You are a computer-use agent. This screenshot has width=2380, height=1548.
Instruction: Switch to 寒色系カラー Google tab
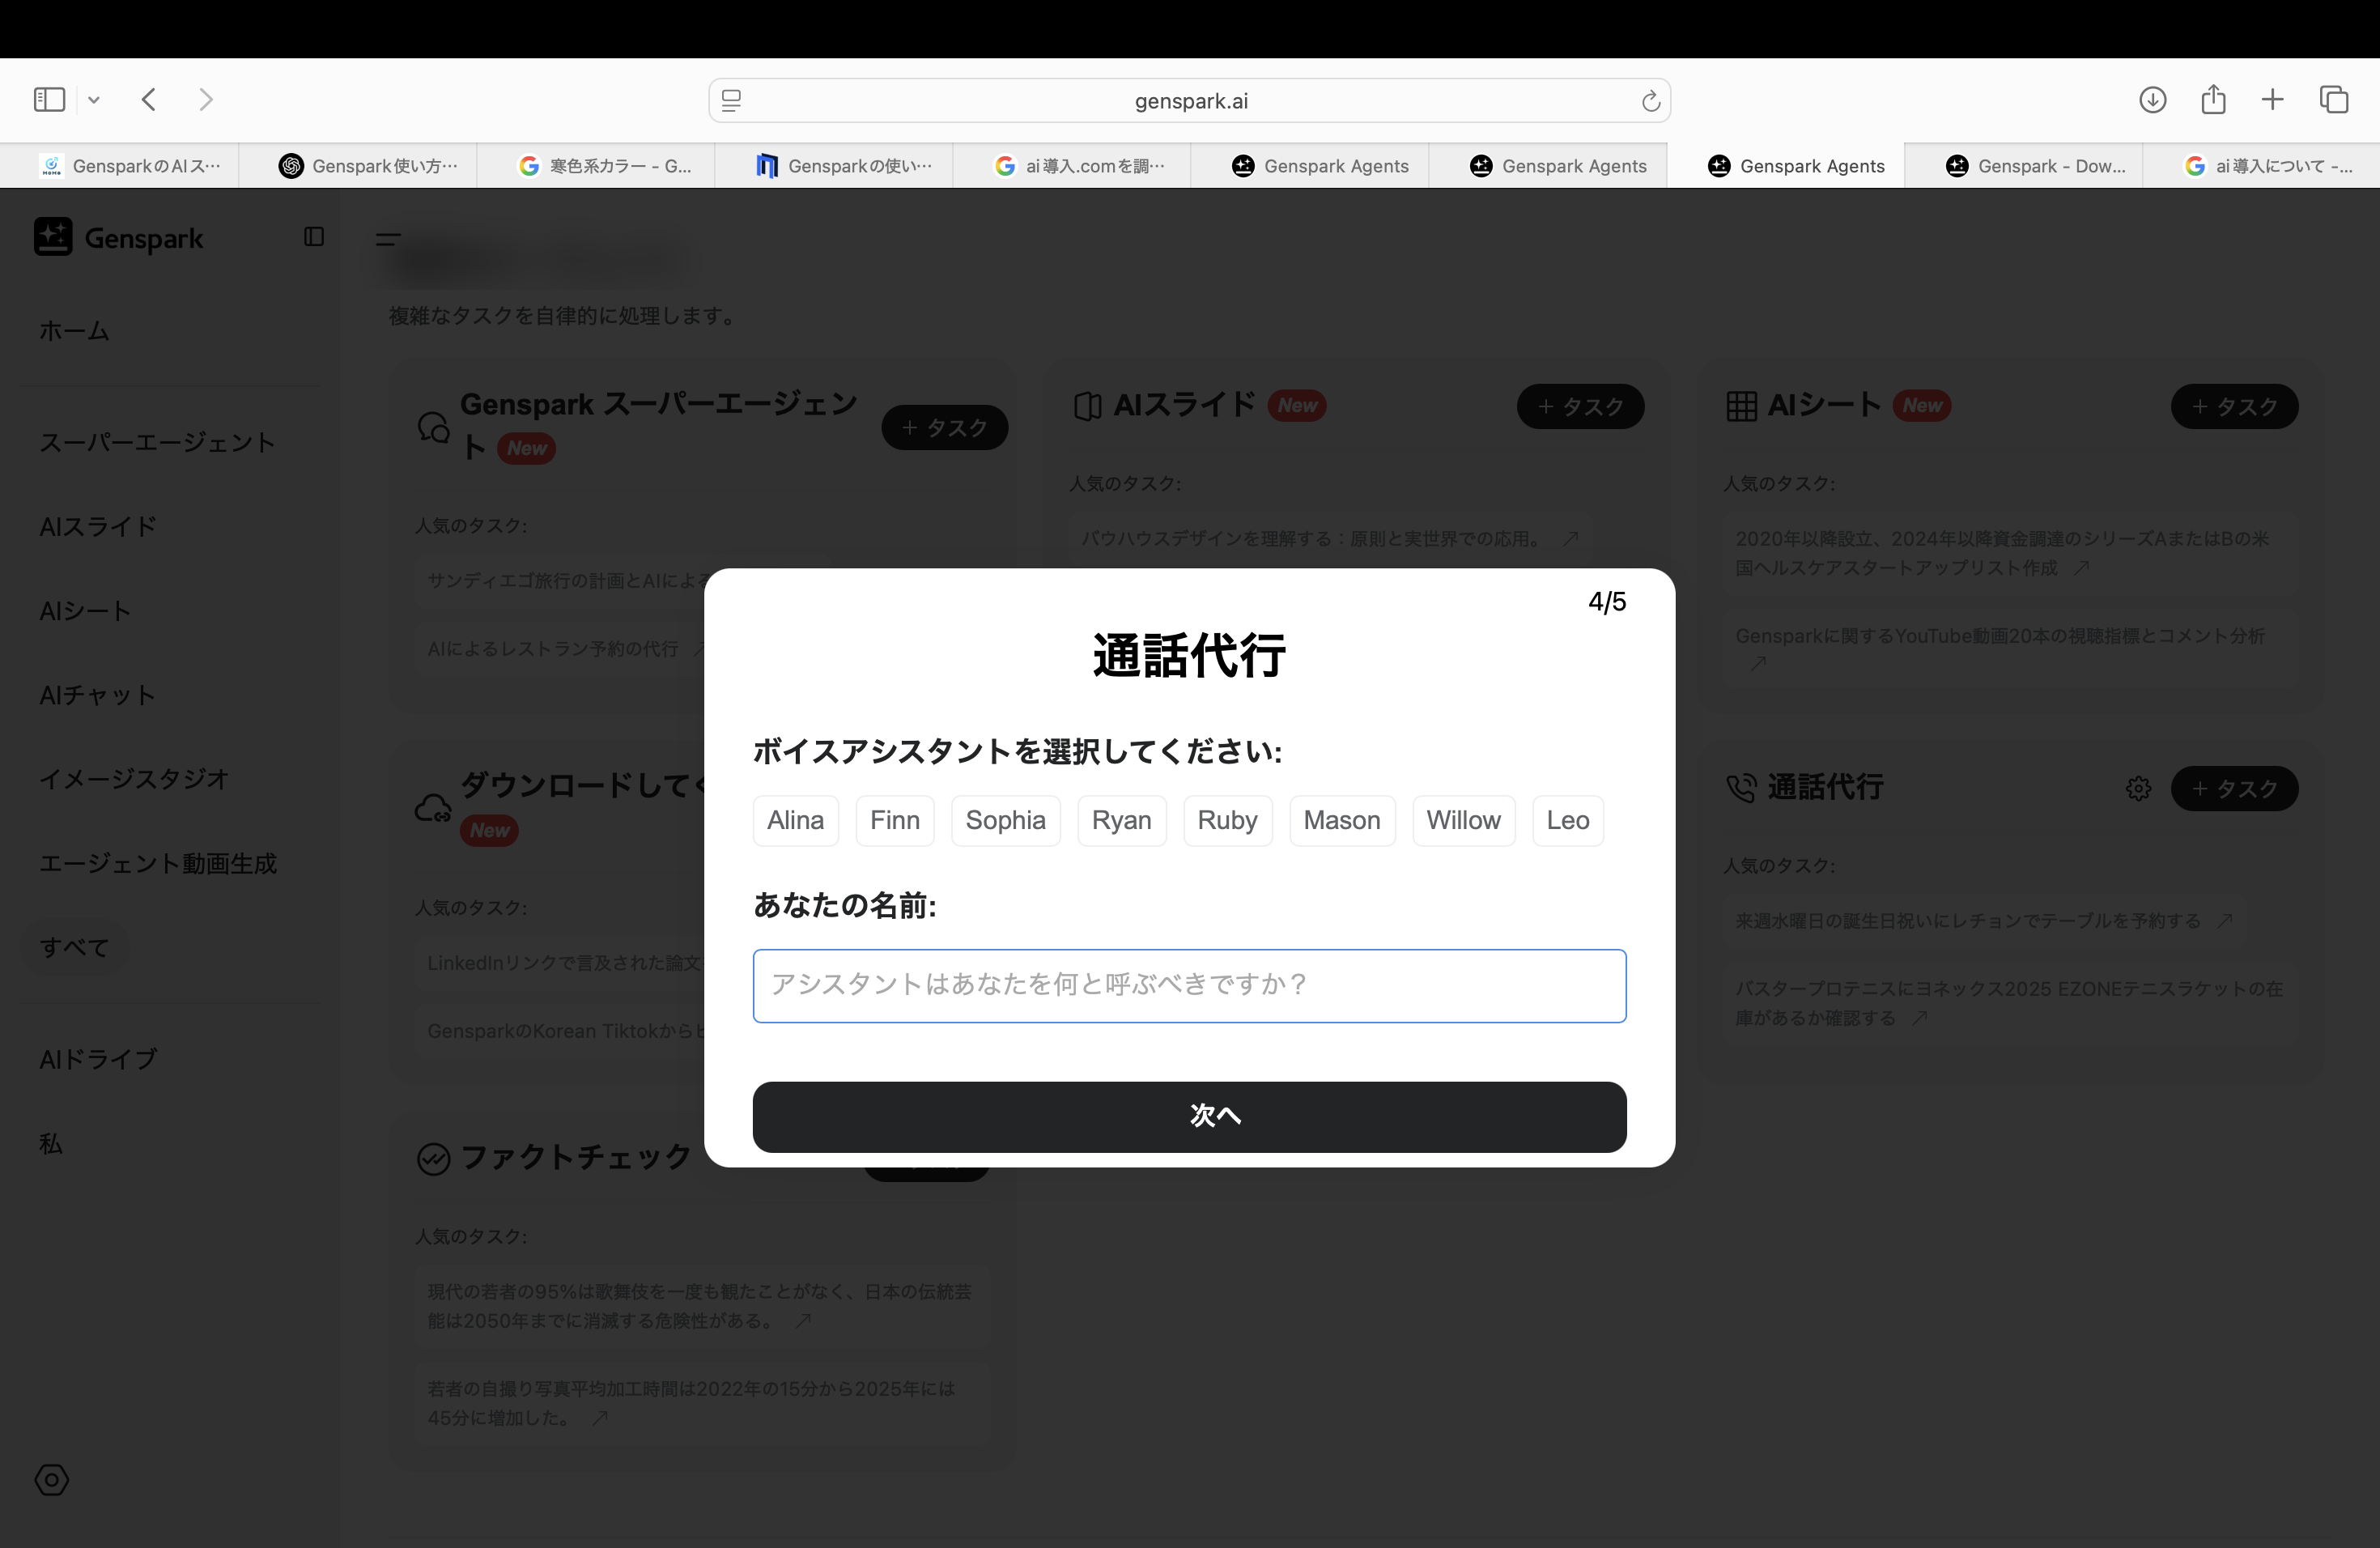[x=596, y=166]
